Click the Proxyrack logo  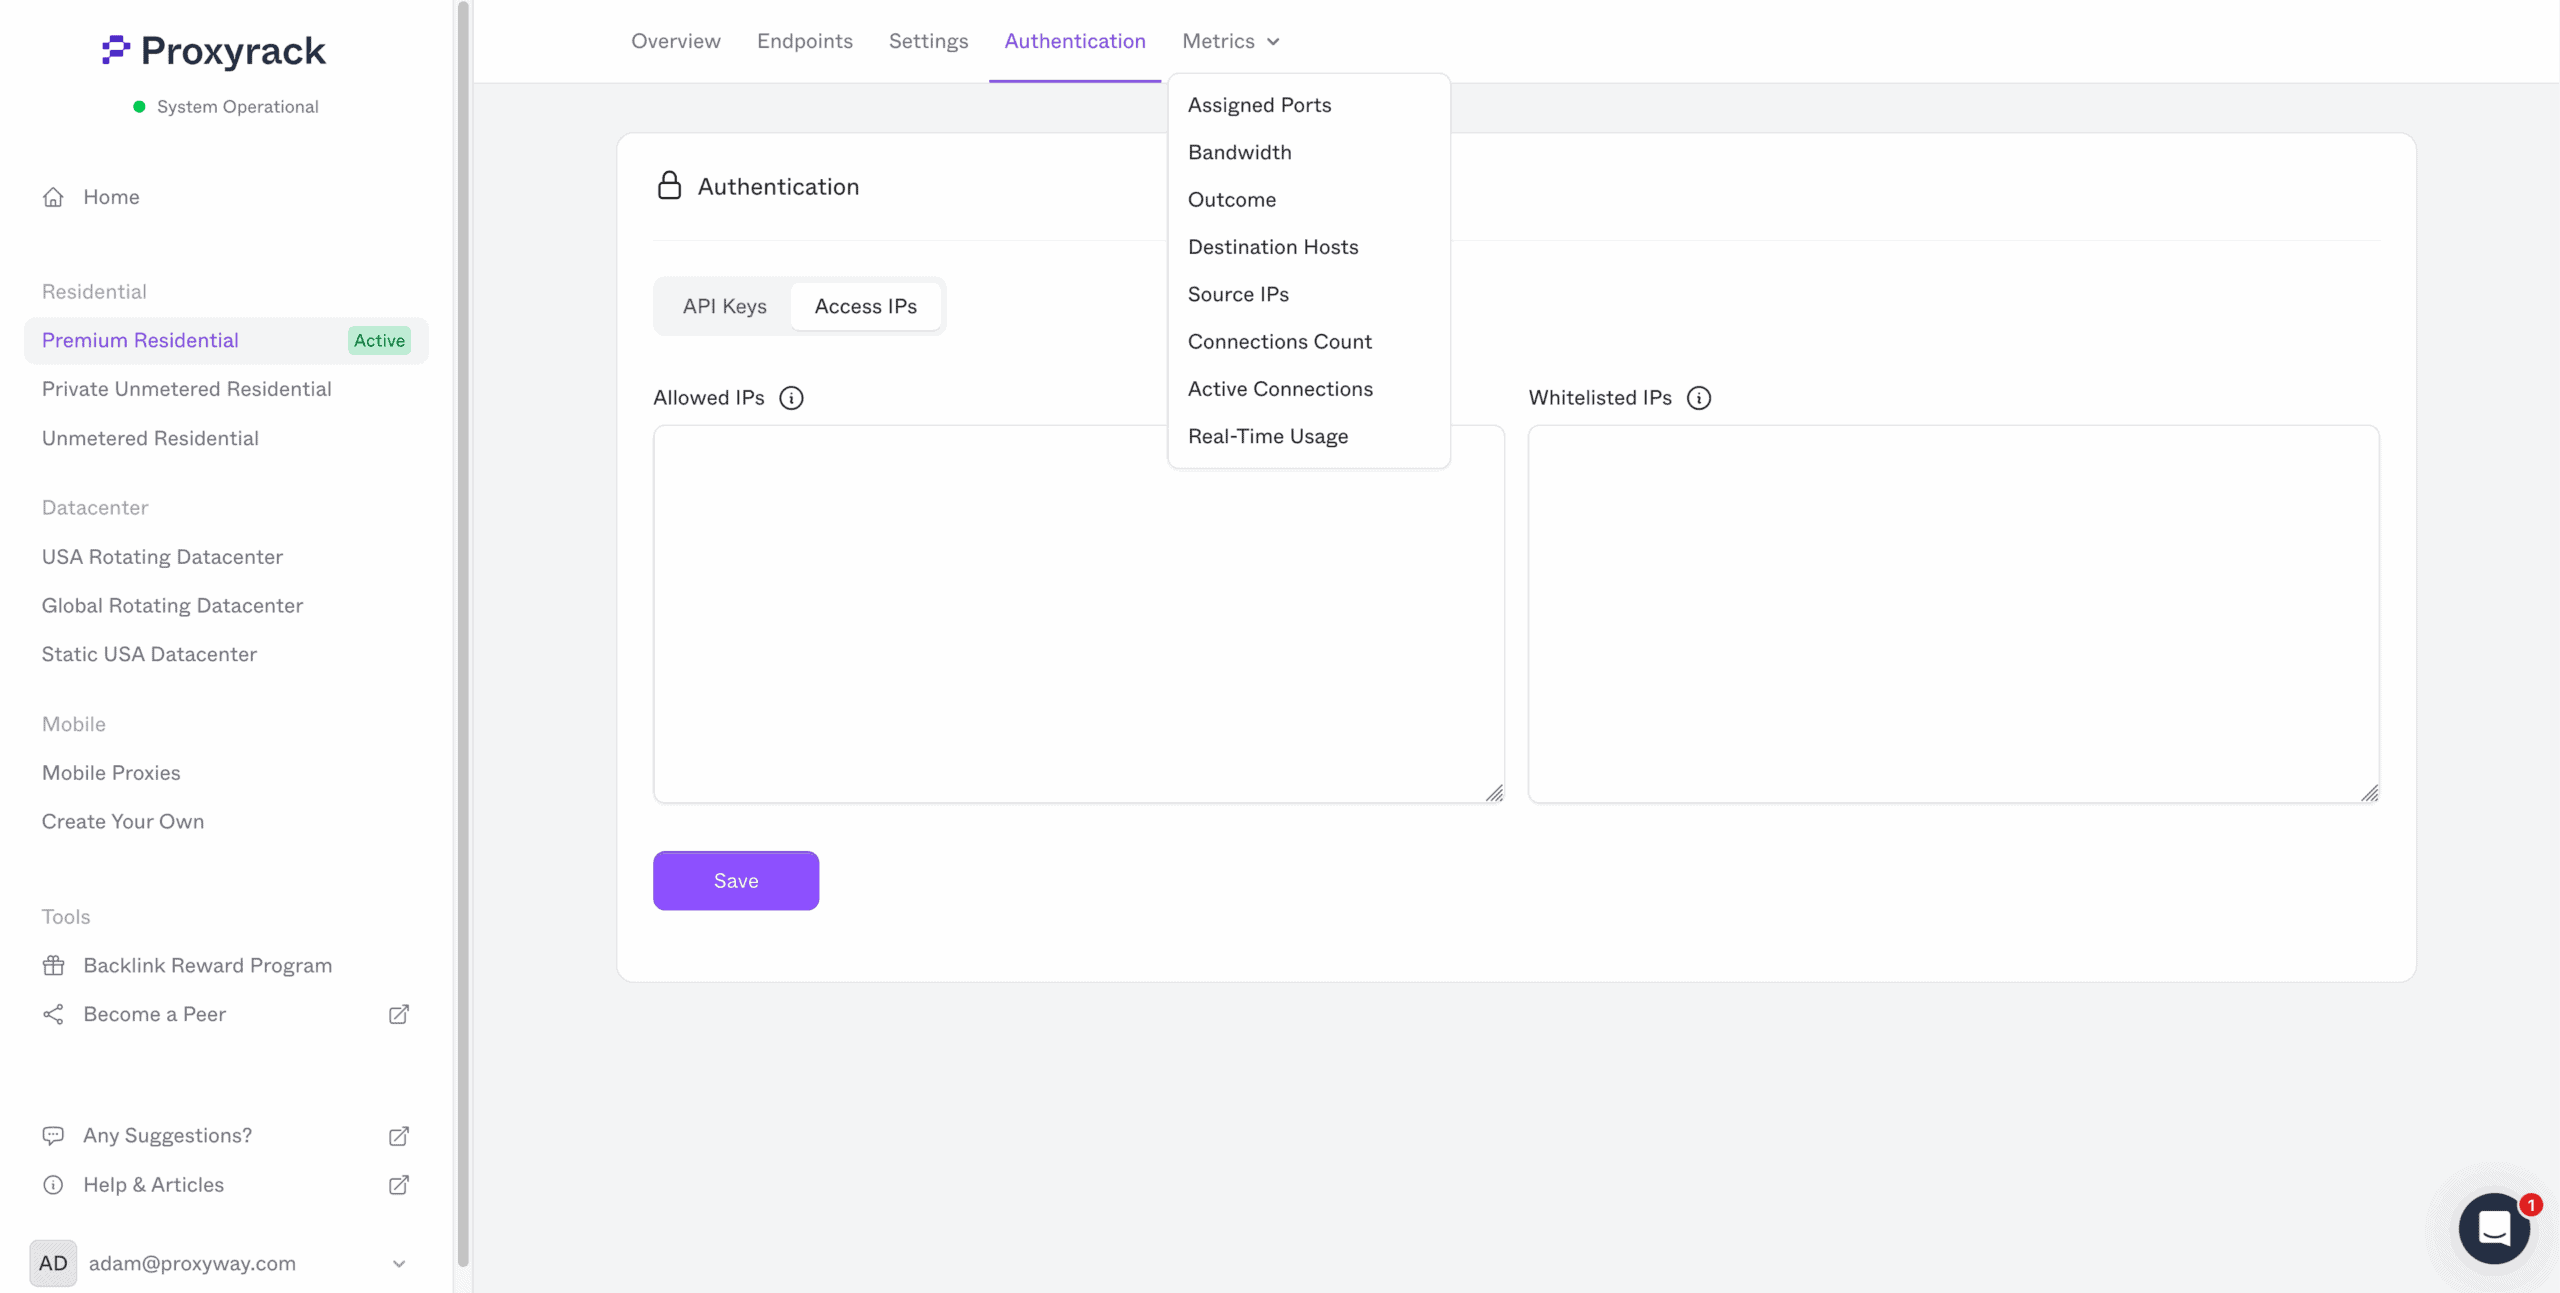[x=214, y=50]
